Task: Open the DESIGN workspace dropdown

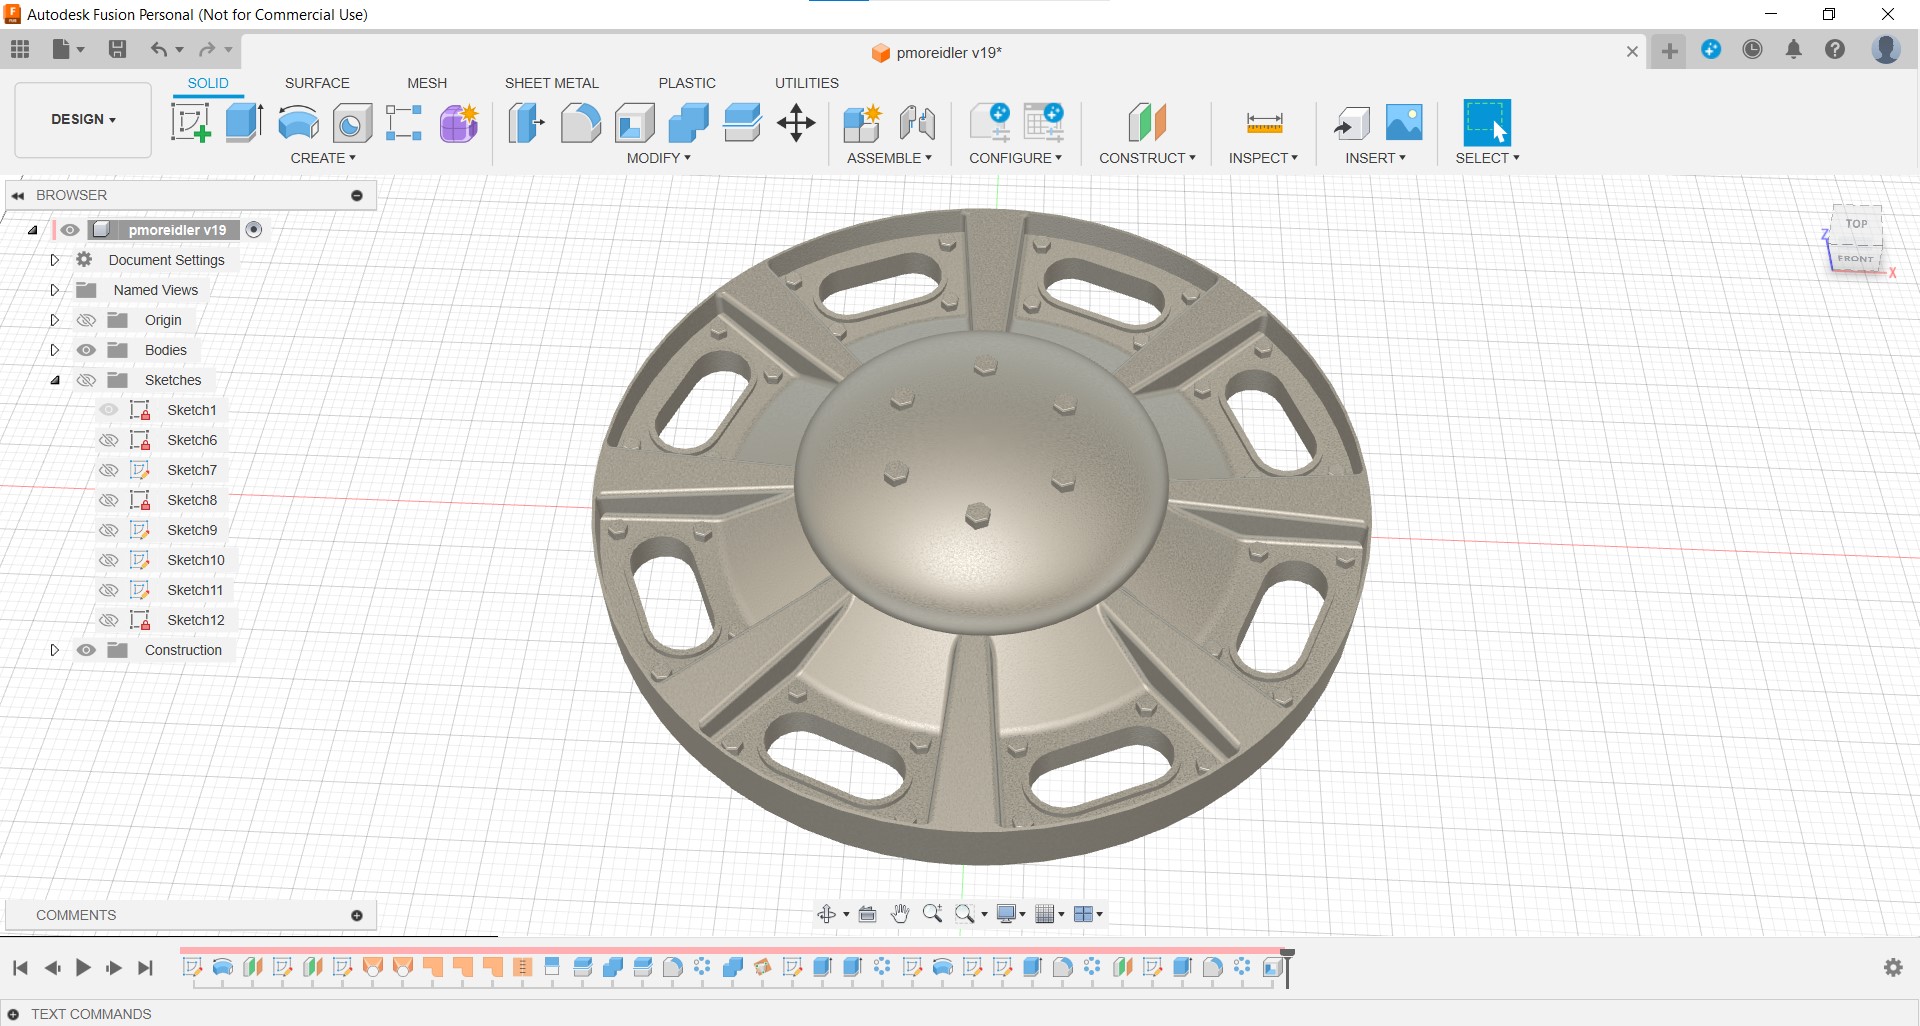Action: tap(83, 119)
